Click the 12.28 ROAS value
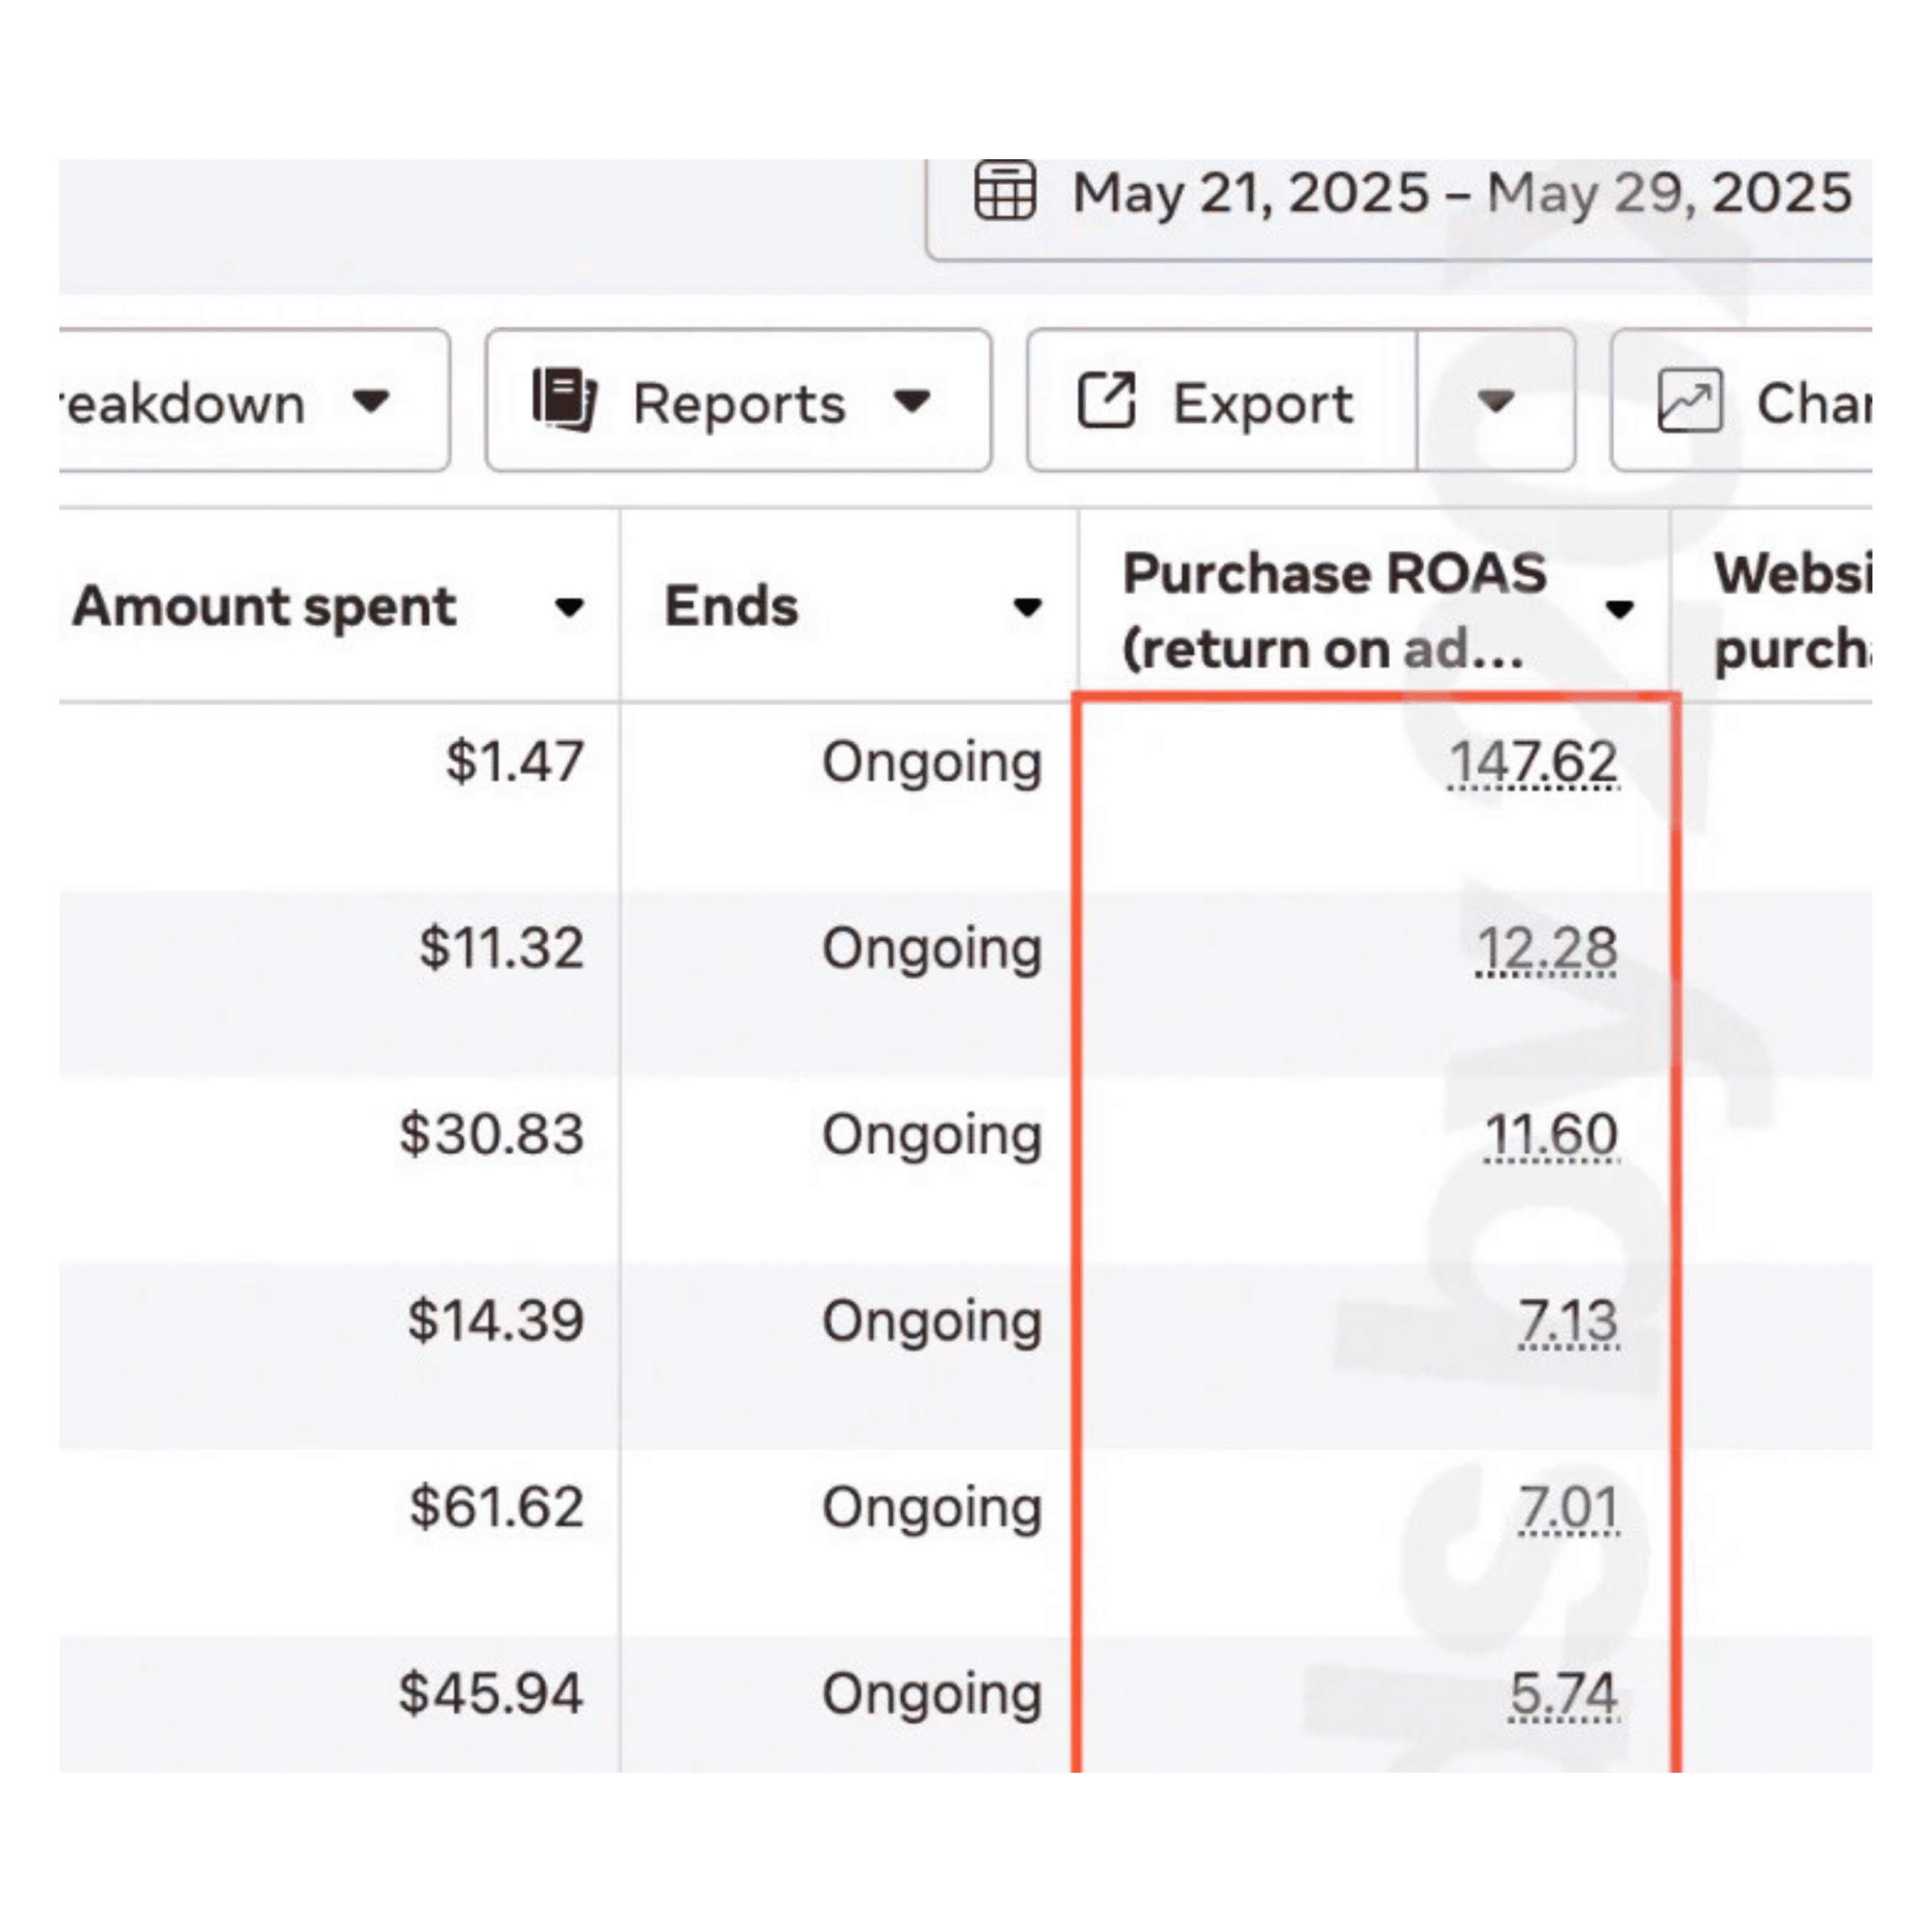 [1546, 948]
